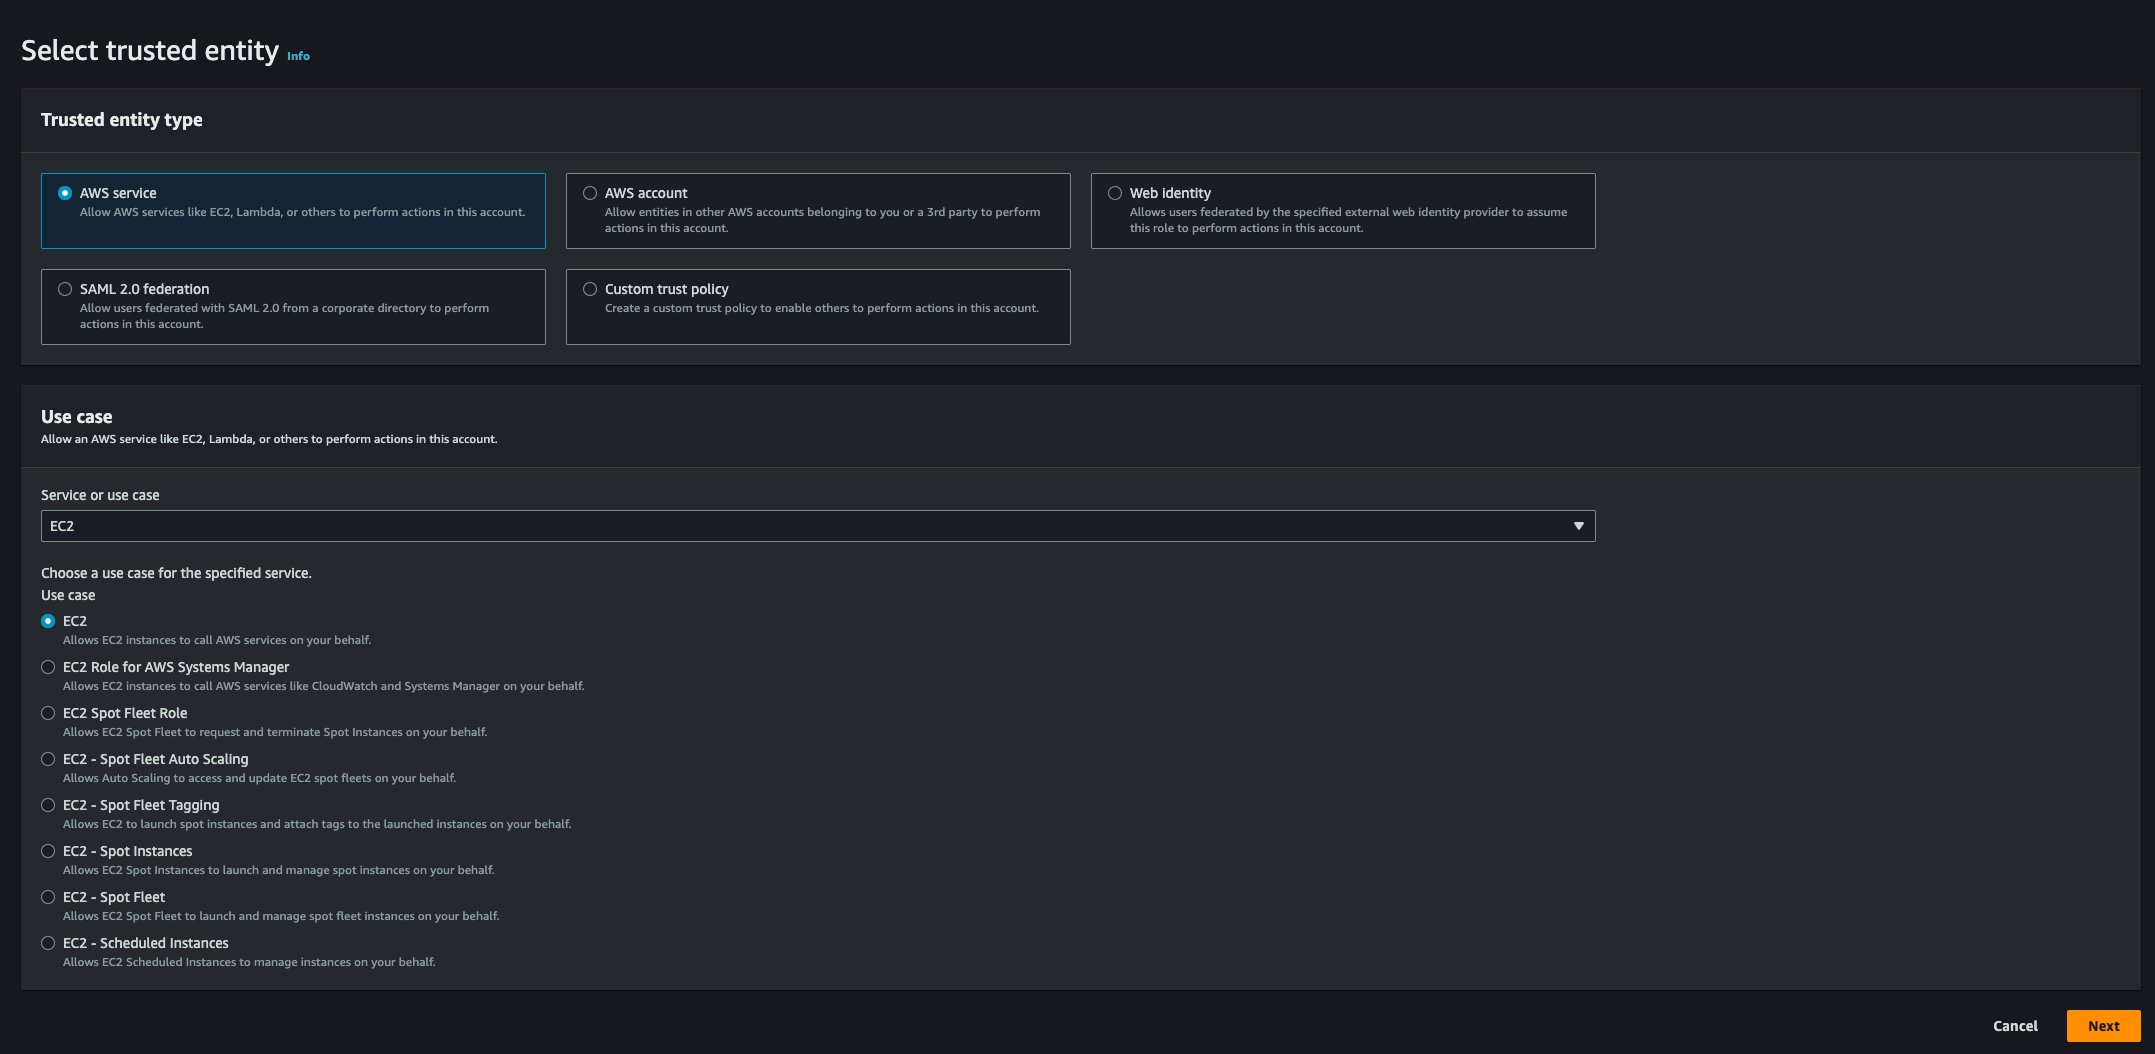
Task: Select EC2 Role for AWS Systems Manager
Action: pyautogui.click(x=48, y=667)
